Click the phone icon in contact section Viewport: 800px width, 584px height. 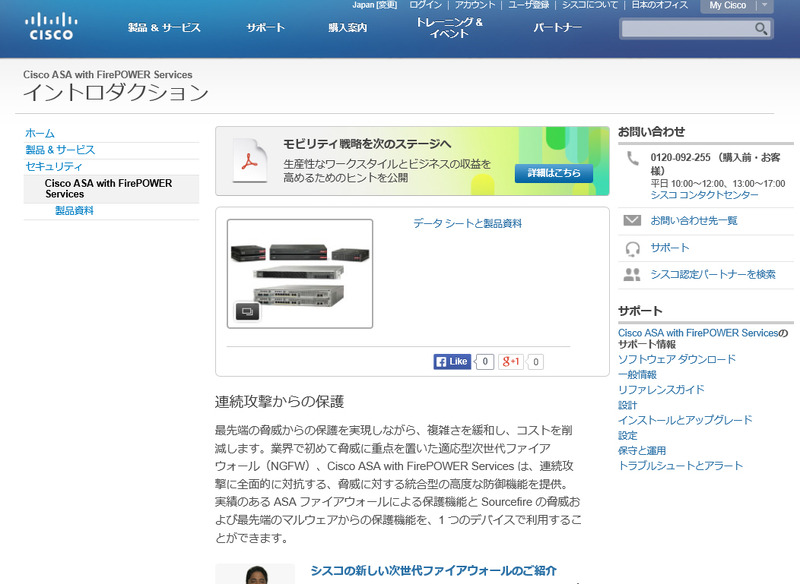tap(632, 158)
